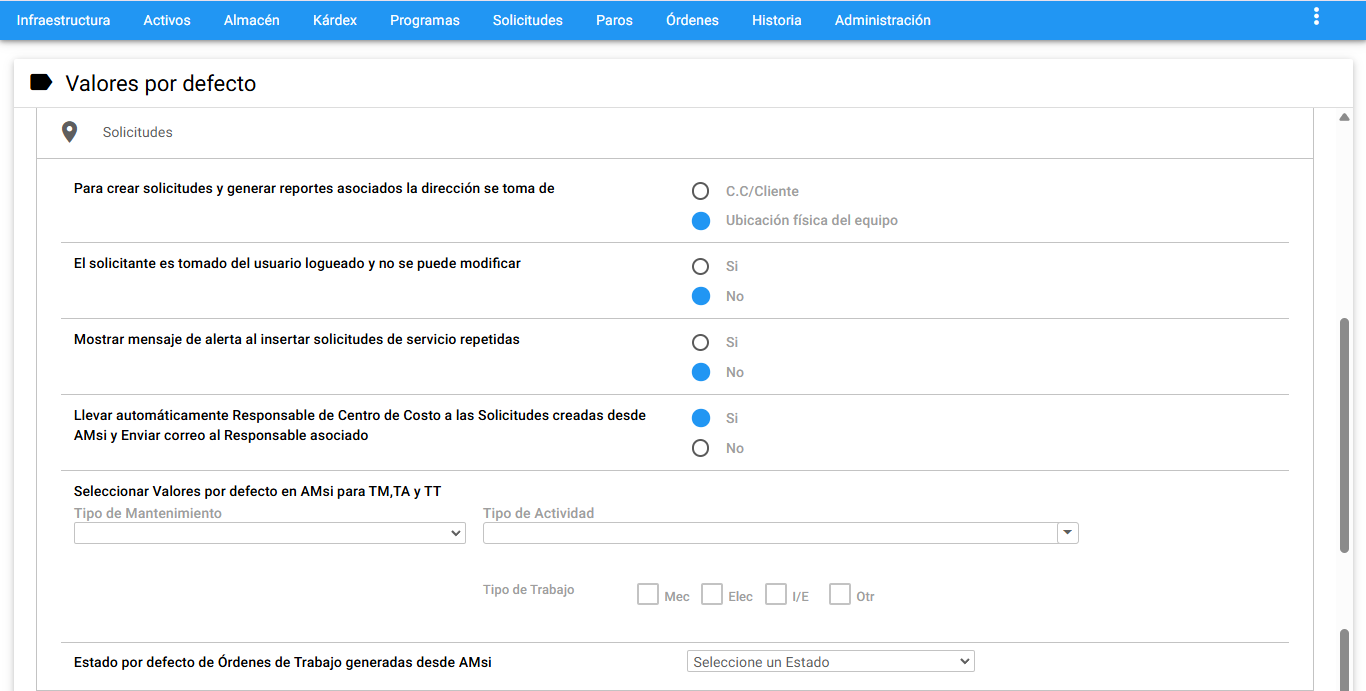Click the black tag icon beside Valores por defecto
The height and width of the screenshot is (691, 1366).
41,83
